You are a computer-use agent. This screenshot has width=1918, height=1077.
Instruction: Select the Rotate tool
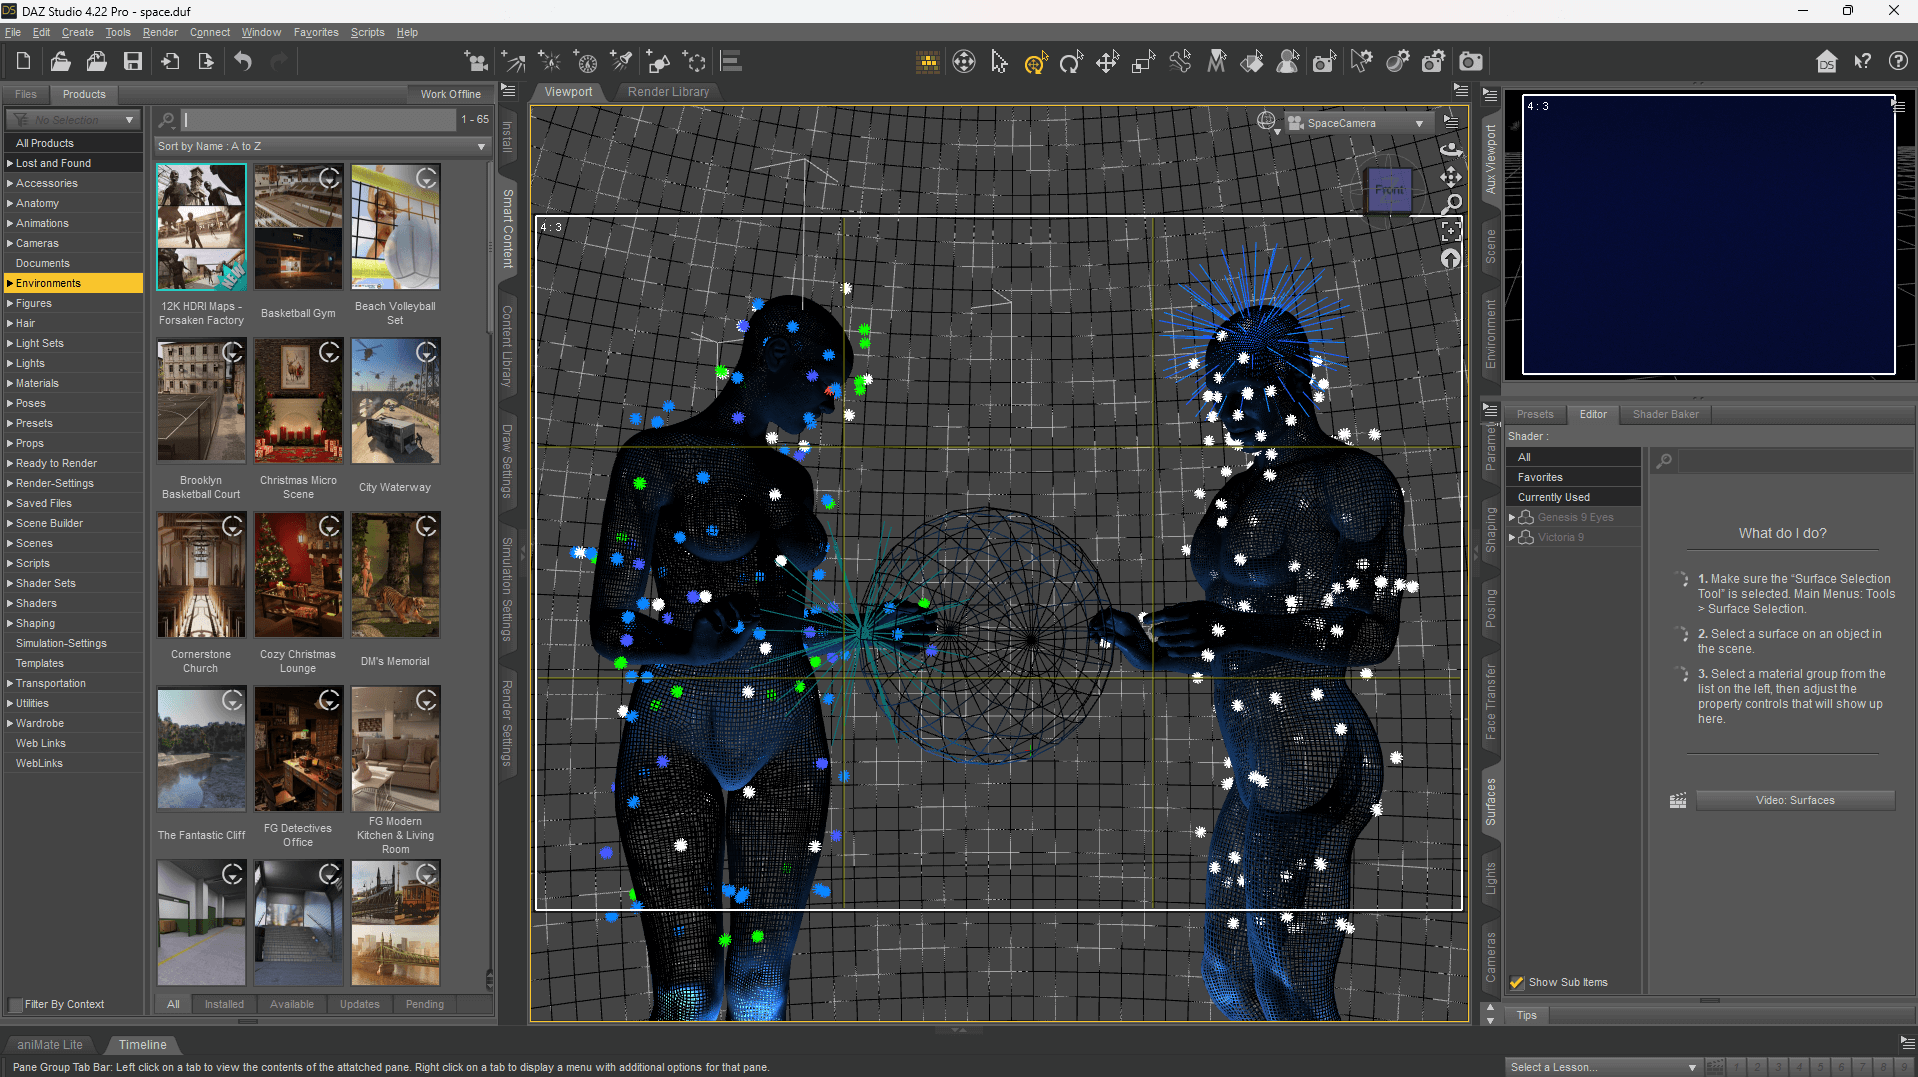pyautogui.click(x=1071, y=62)
